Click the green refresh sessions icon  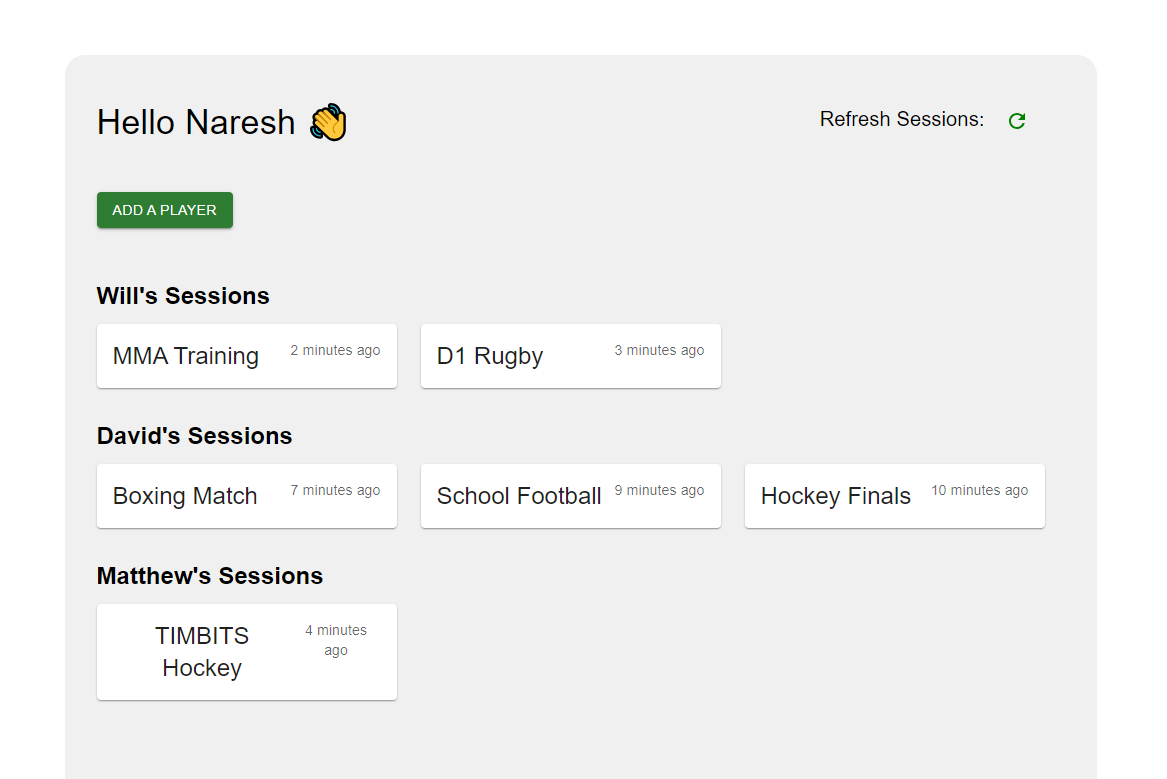pos(1017,121)
